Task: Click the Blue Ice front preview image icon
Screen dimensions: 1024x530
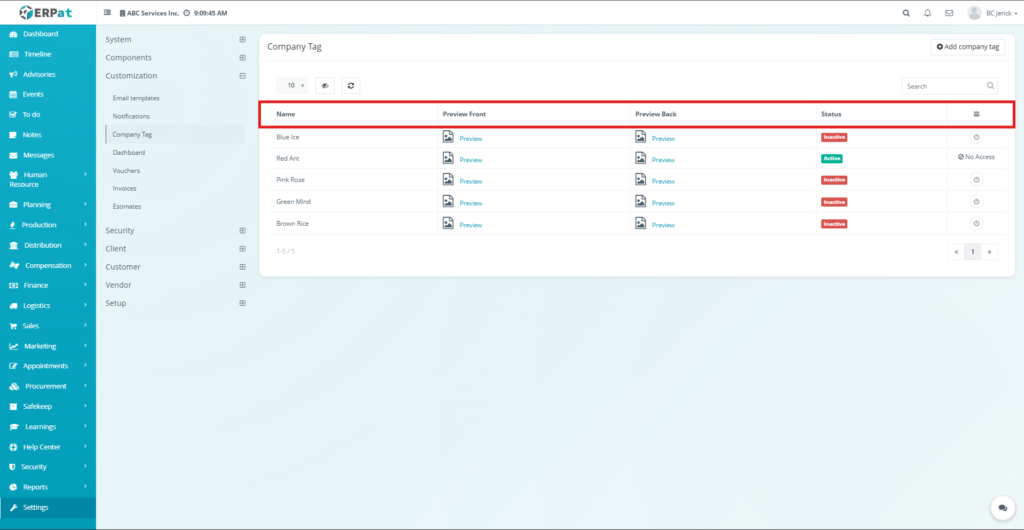Action: 448,137
